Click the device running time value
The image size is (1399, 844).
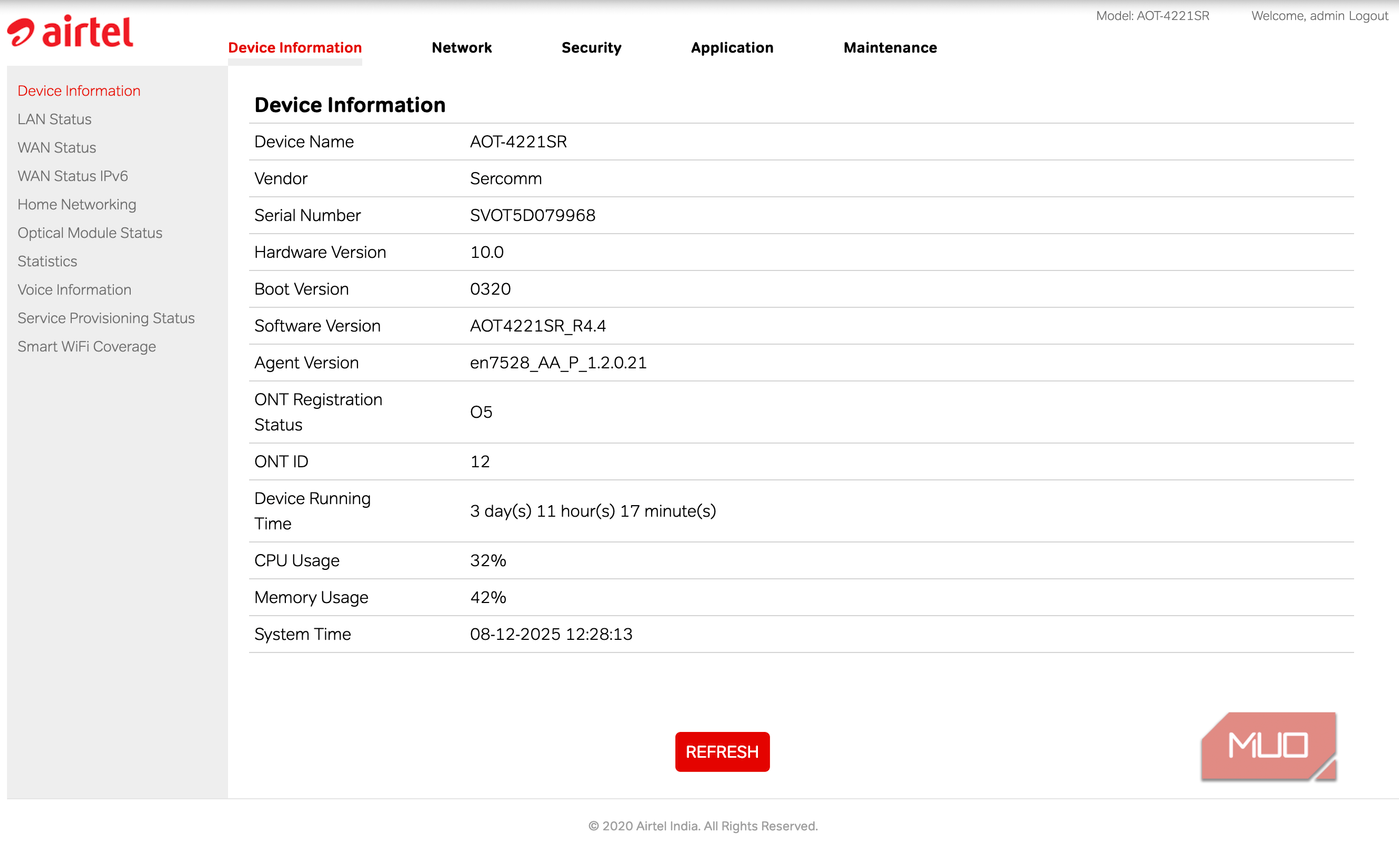point(593,511)
